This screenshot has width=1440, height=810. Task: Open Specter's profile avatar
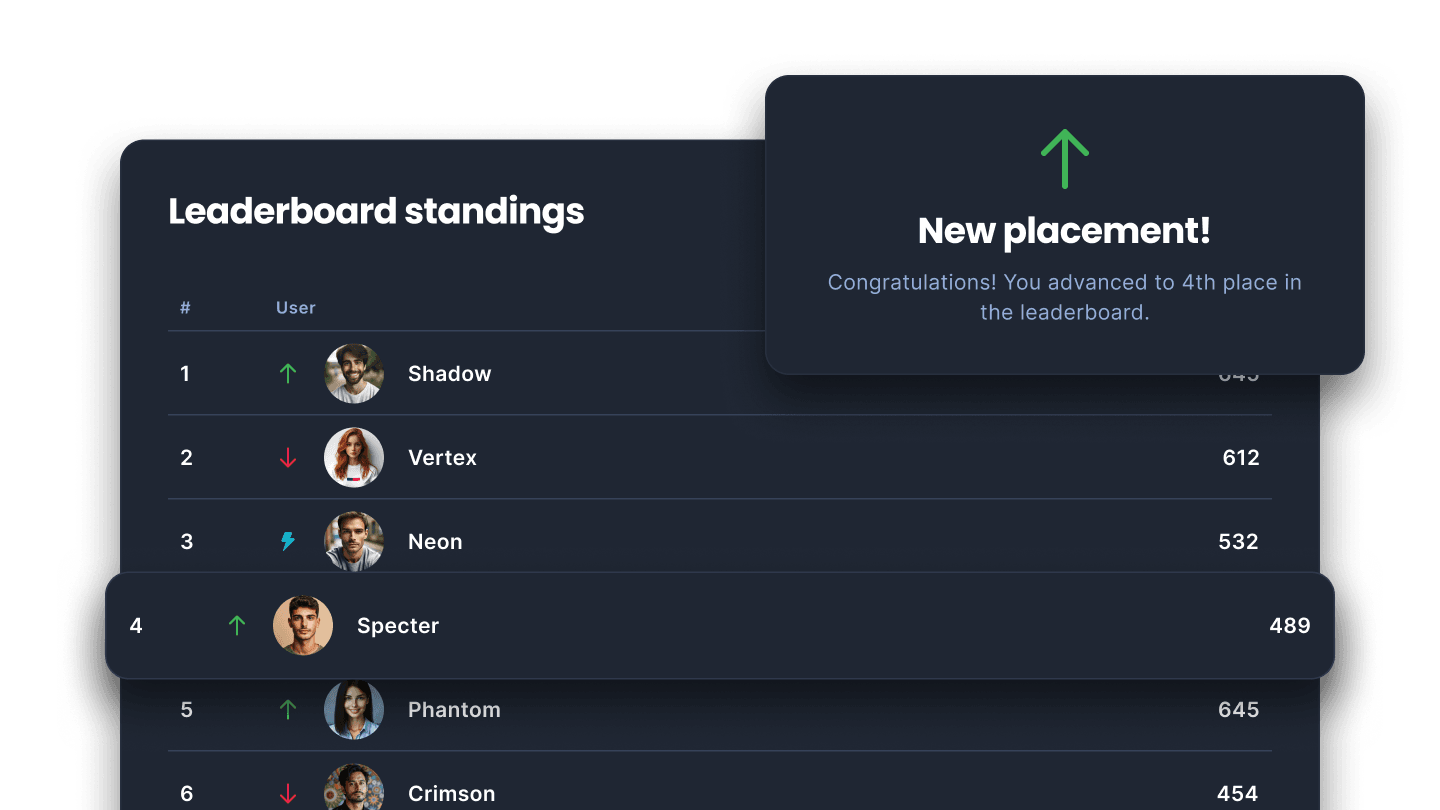point(303,626)
